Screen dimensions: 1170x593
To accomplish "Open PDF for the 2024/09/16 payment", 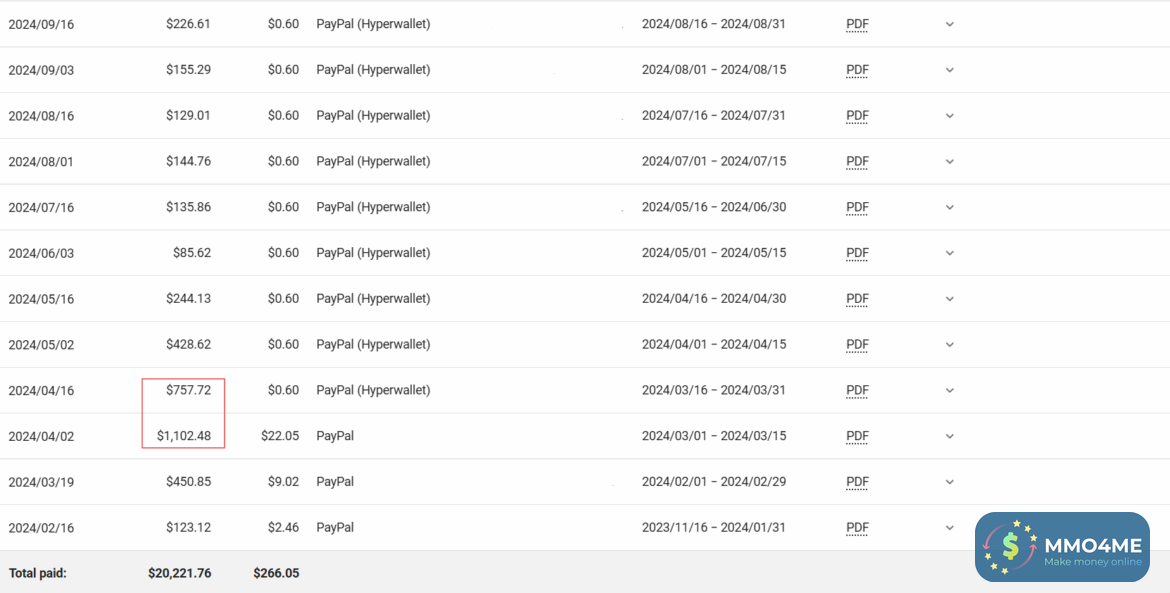I will pyautogui.click(x=857, y=24).
